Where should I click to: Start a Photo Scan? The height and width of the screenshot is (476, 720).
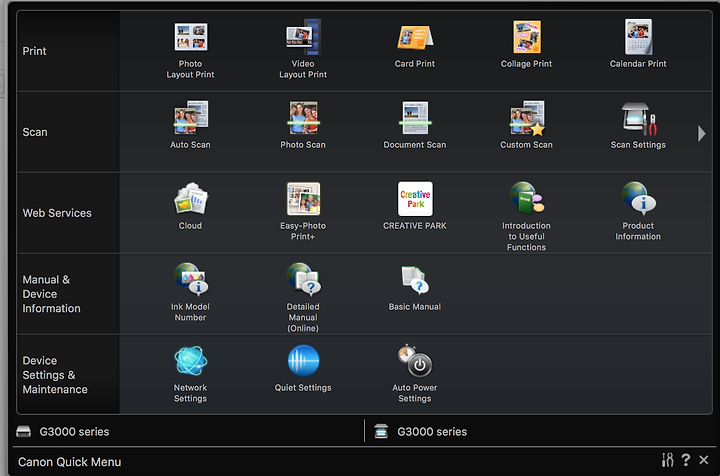tap(303, 125)
